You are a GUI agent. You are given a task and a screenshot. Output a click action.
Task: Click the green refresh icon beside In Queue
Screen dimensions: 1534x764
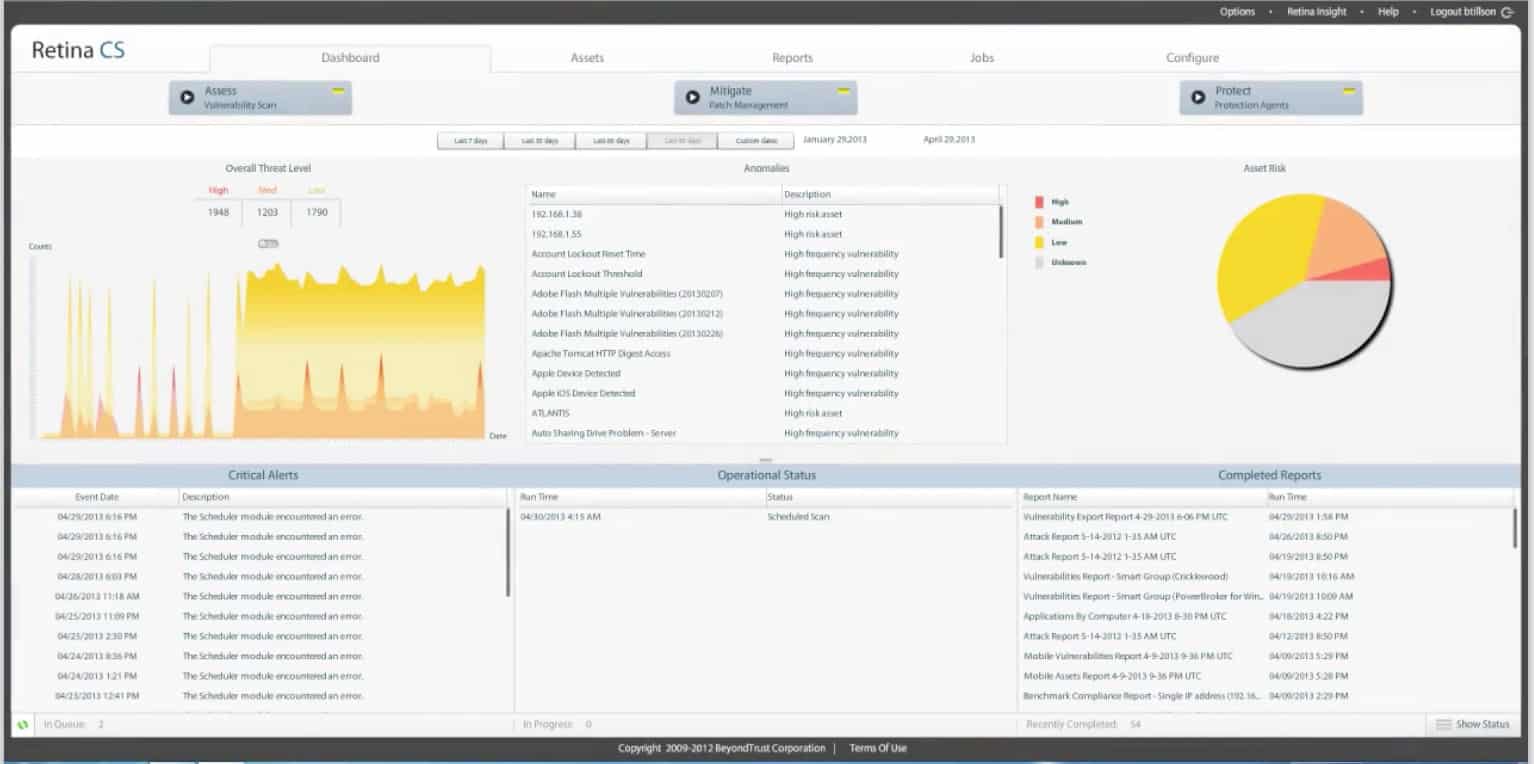[22, 724]
